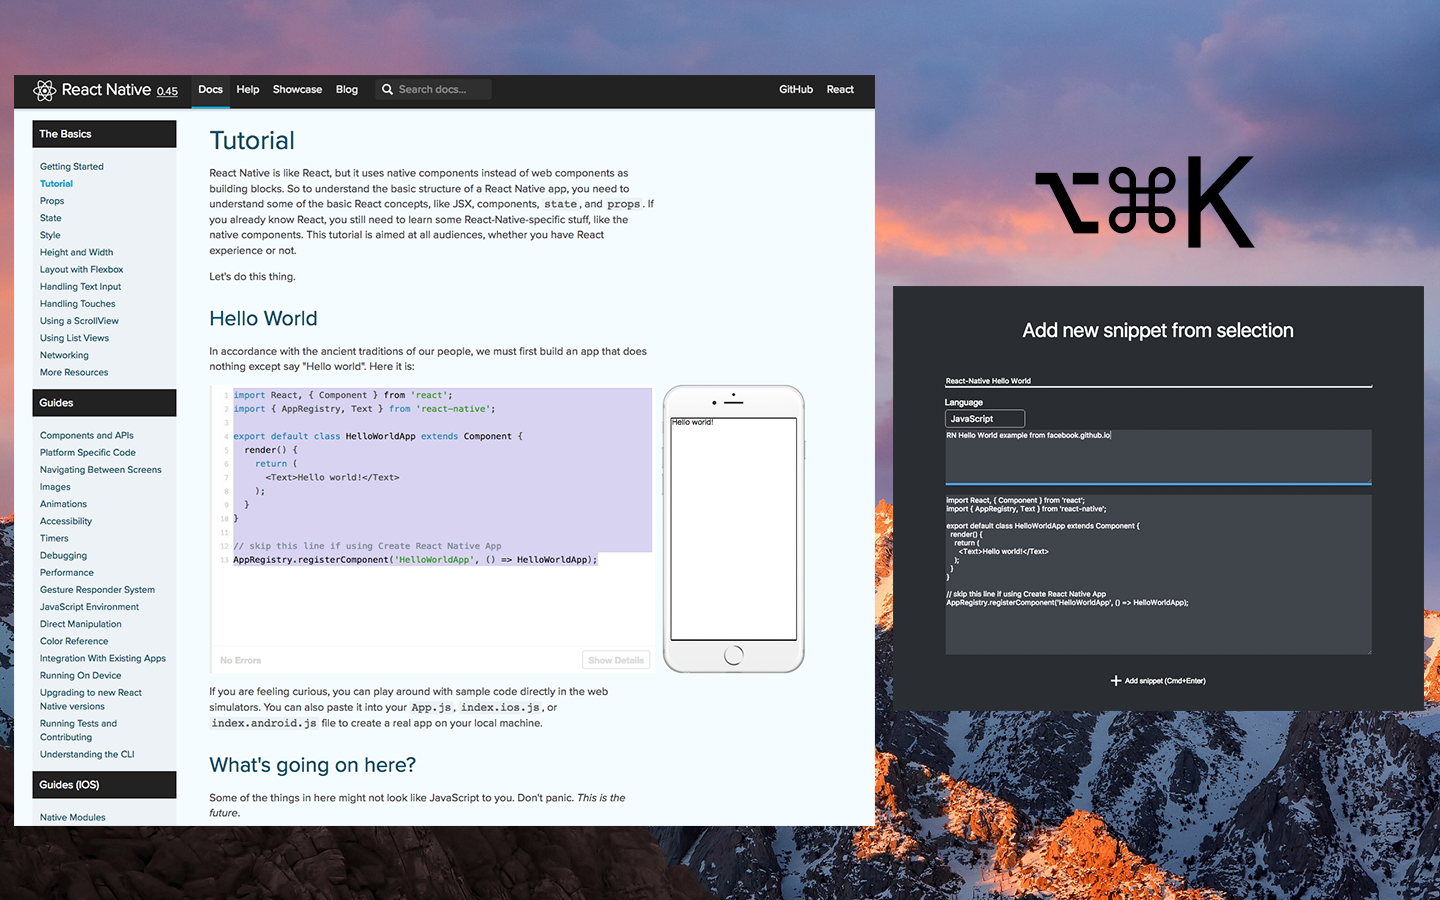The height and width of the screenshot is (900, 1440).
Task: Open Platform Specific Code link
Action: click(x=88, y=452)
